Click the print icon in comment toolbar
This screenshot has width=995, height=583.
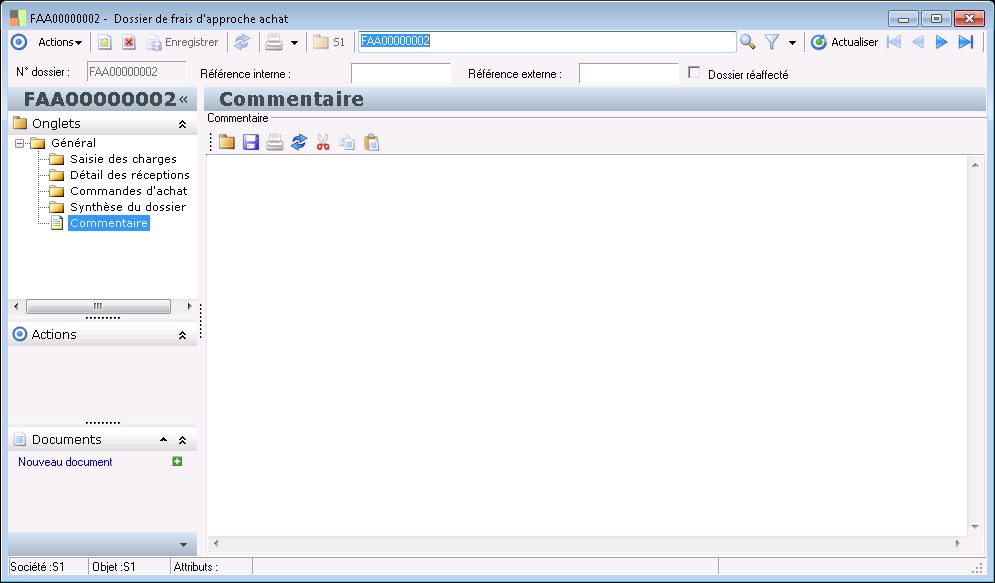tap(275, 142)
